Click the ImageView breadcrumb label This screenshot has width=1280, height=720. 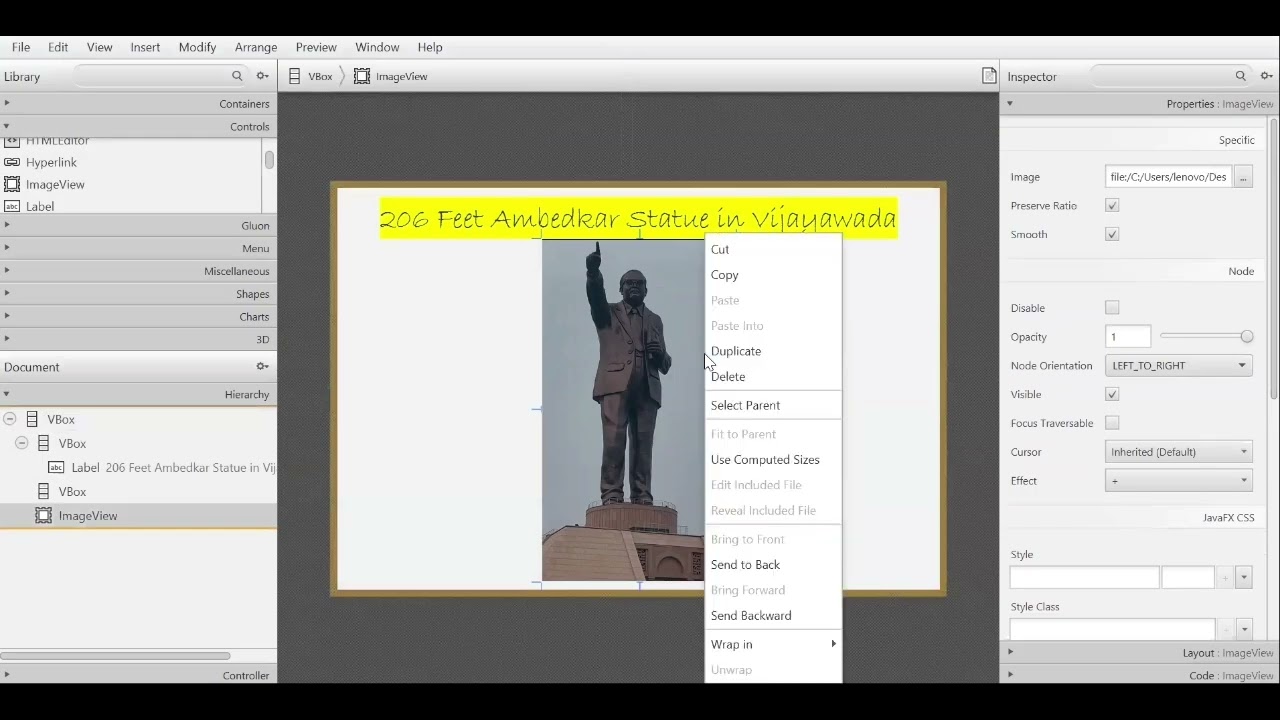coord(402,76)
